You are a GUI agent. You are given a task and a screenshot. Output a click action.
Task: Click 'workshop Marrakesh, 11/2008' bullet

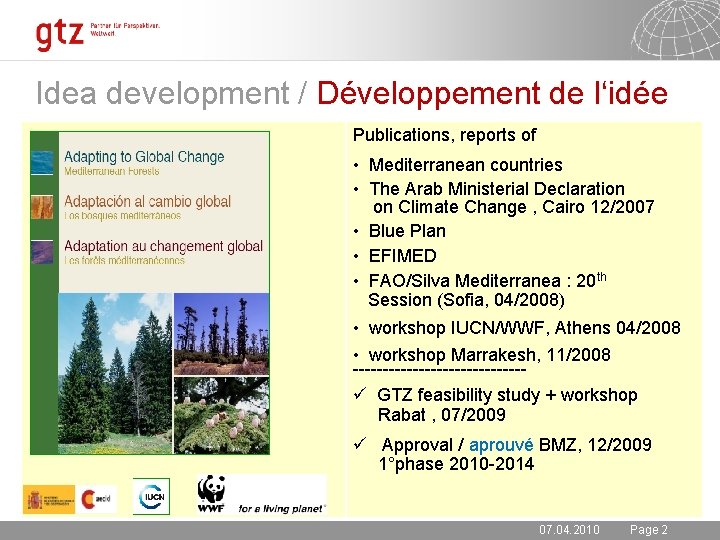point(489,355)
